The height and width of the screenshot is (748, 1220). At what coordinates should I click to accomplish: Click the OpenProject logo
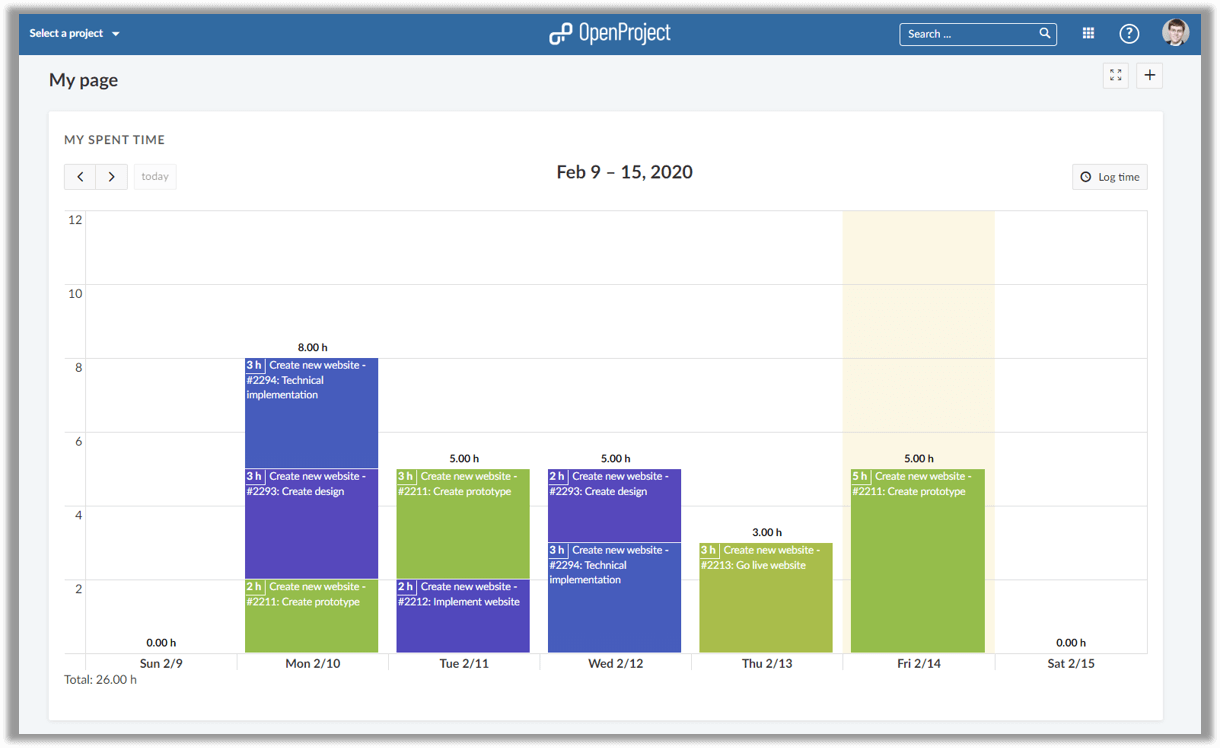[x=610, y=33]
